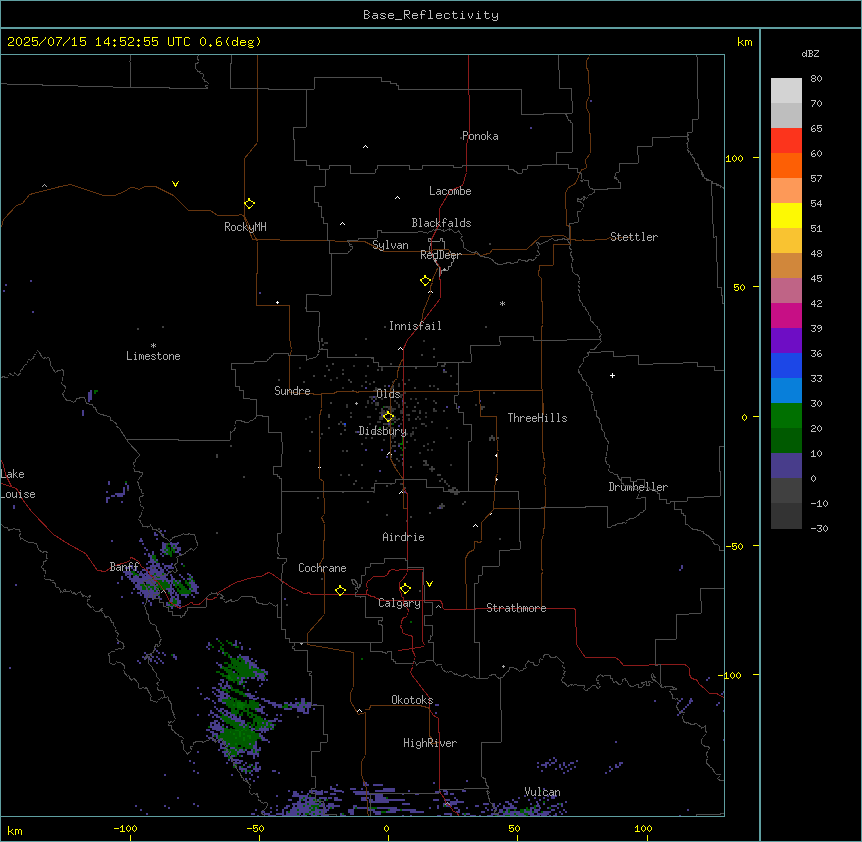Choose the royal blue 33-36 dBZ swatch

pyautogui.click(x=786, y=365)
